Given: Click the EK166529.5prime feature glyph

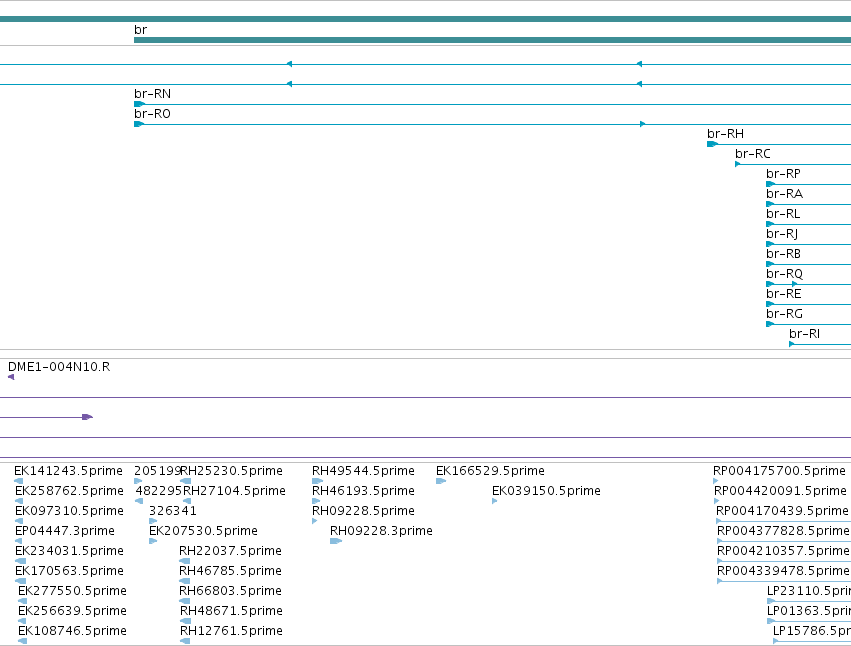Looking at the screenshot, I should click(x=441, y=481).
